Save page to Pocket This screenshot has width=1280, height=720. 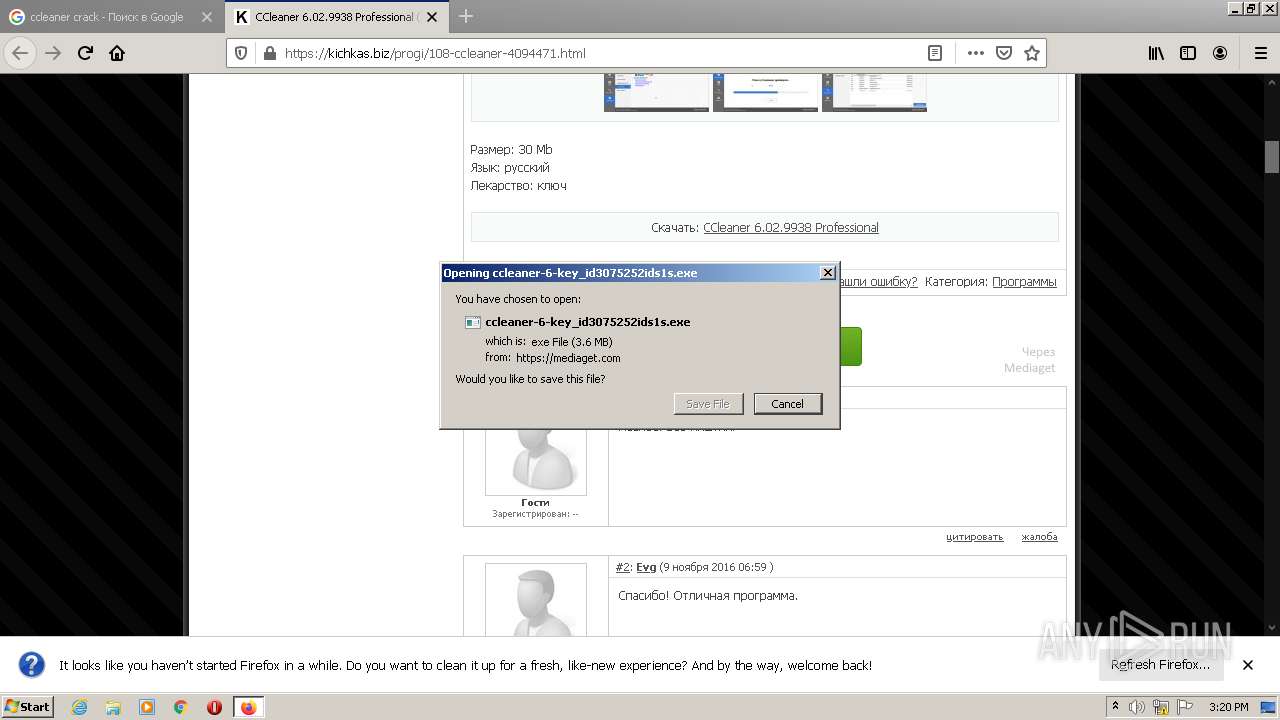pos(1004,53)
